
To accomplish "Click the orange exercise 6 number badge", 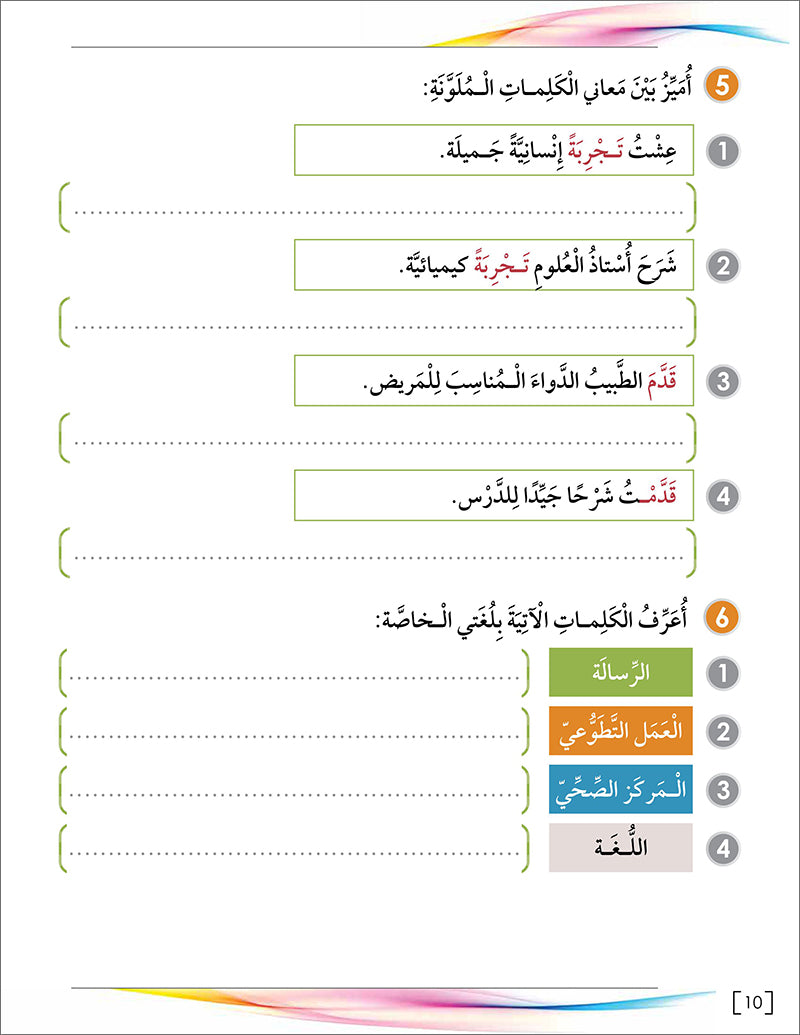I will click(723, 619).
